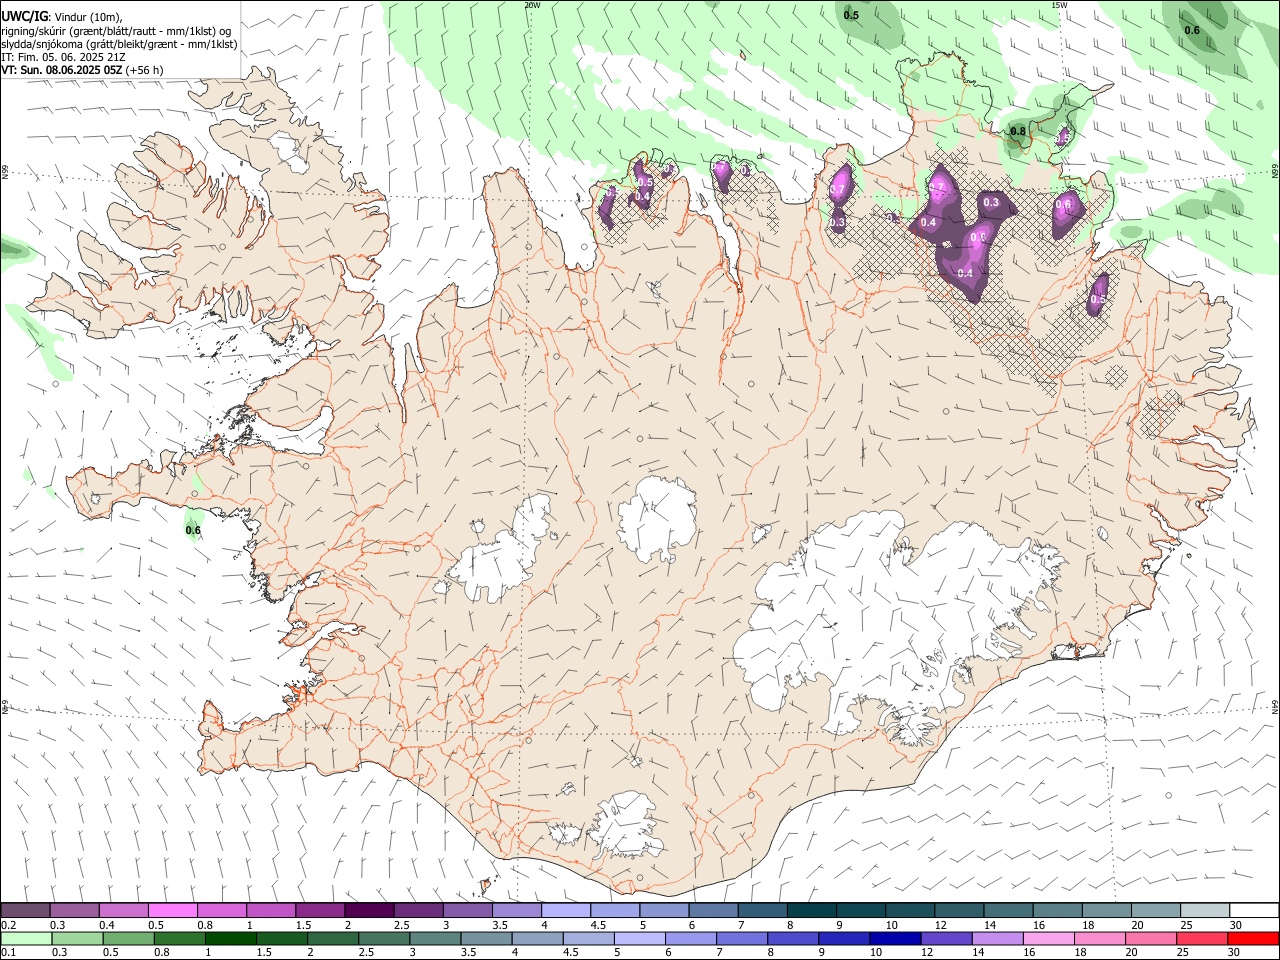This screenshot has height=960, width=1280.
Task: Click the 15W longitude label
Action: coord(1059,5)
